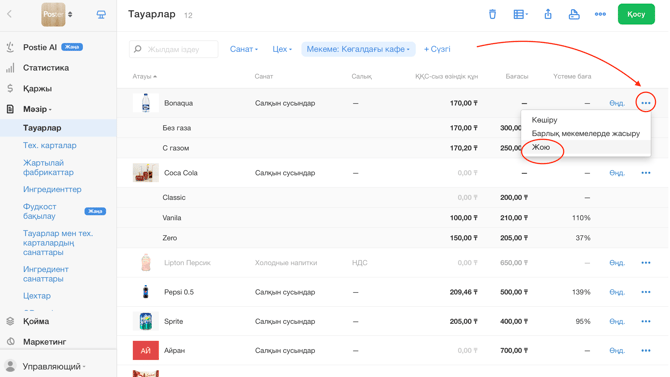The image size is (670, 377).
Task: Open the table columns settings icon
Action: (x=520, y=14)
